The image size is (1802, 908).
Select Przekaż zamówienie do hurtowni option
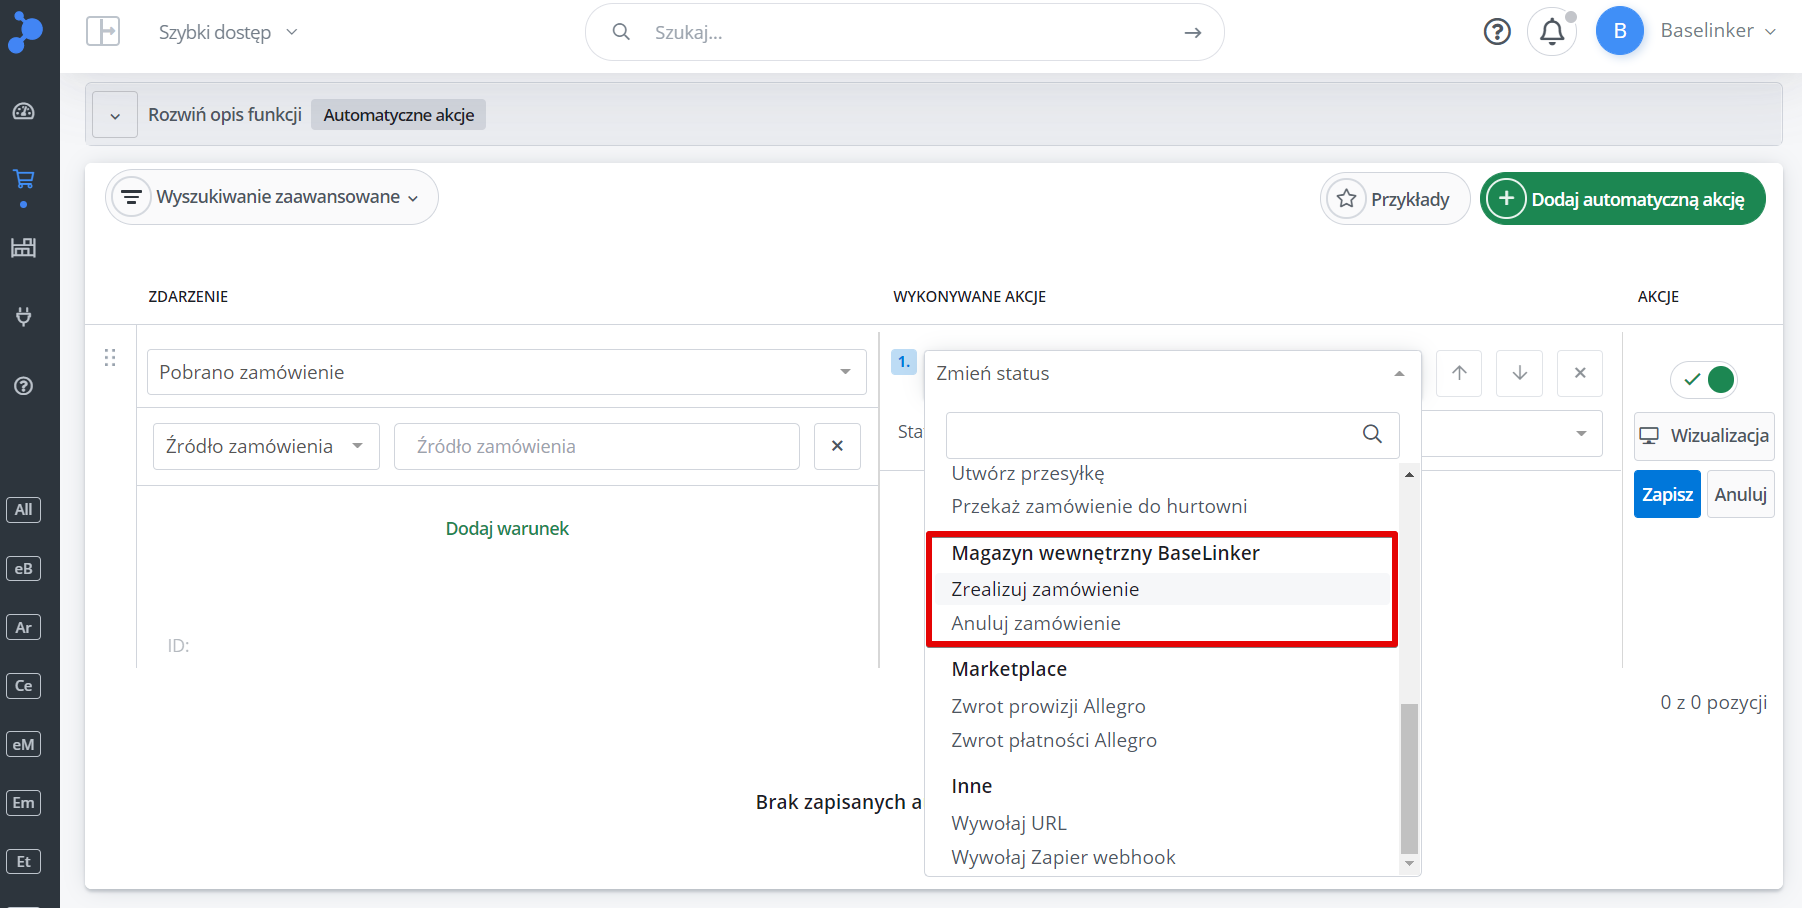[1099, 506]
